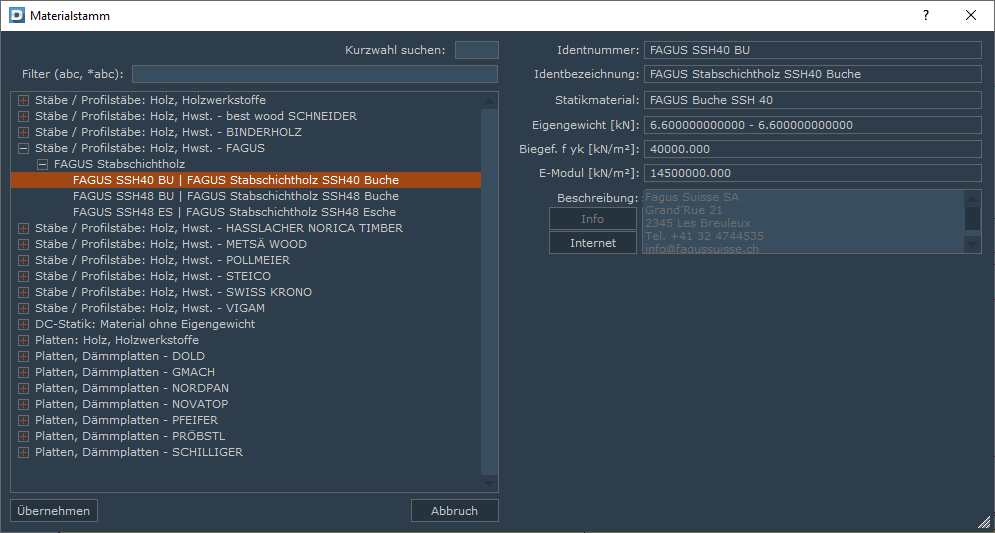
Task: Expand Platten, Dämmplatten - NORDPAN node
Action: (23, 388)
